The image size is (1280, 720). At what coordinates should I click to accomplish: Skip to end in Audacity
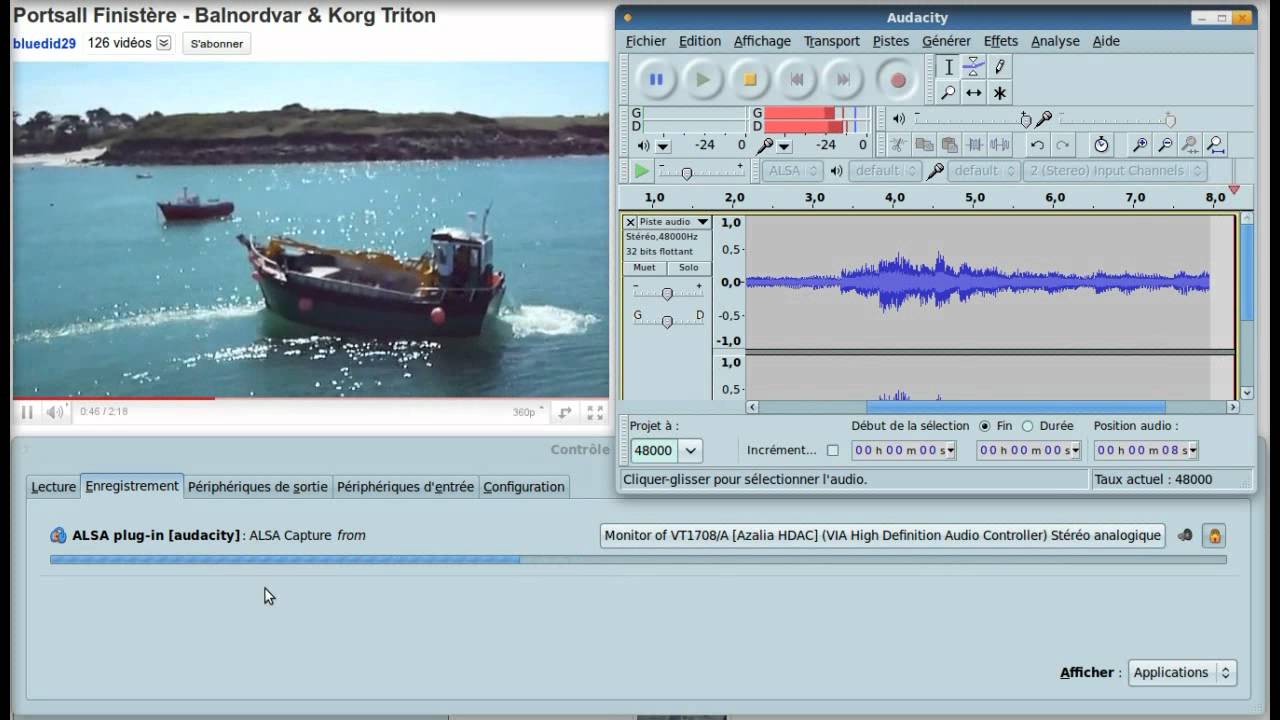click(x=844, y=80)
